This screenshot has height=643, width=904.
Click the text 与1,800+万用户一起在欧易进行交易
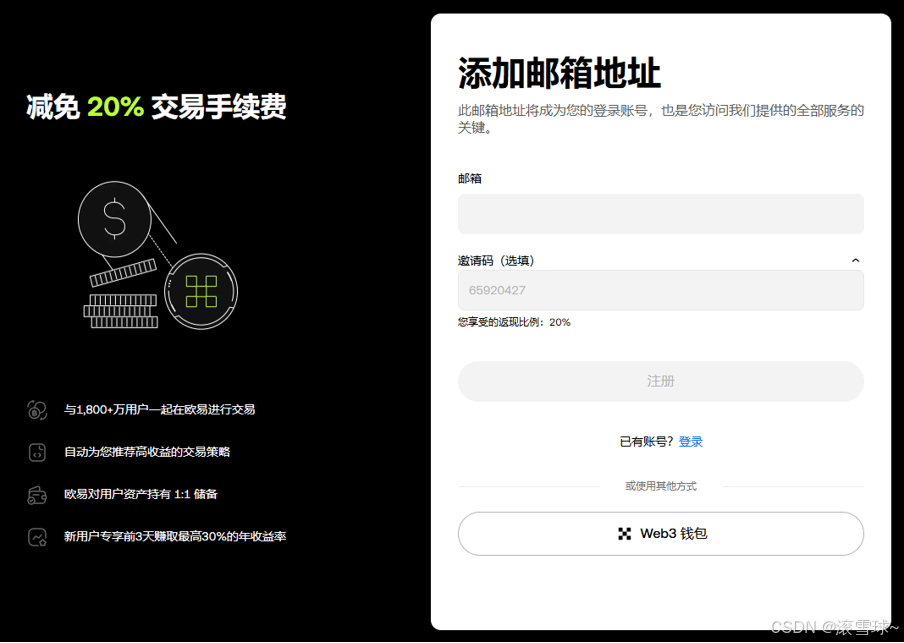[160, 409]
